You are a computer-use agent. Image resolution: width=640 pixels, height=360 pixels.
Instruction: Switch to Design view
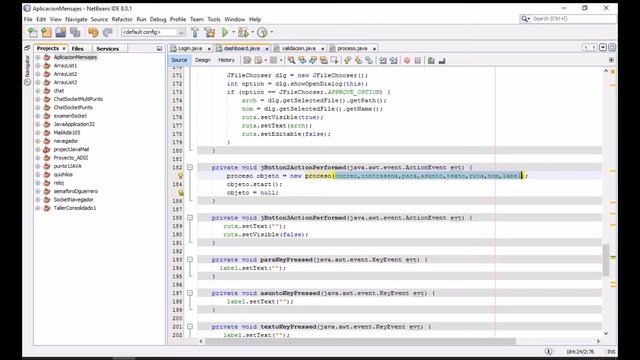(202, 60)
